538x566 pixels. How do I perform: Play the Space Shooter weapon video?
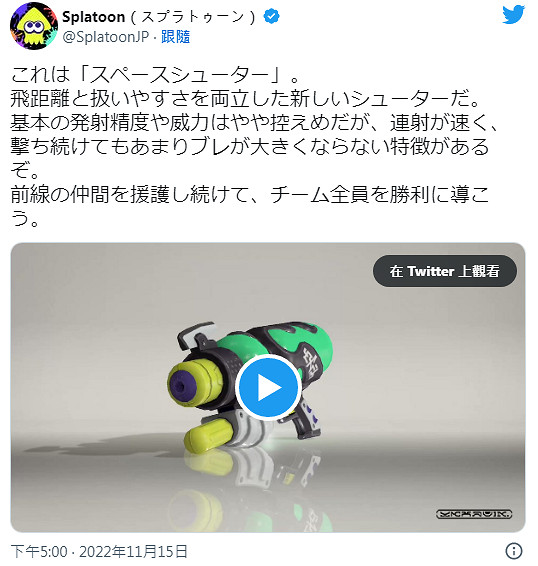click(269, 387)
